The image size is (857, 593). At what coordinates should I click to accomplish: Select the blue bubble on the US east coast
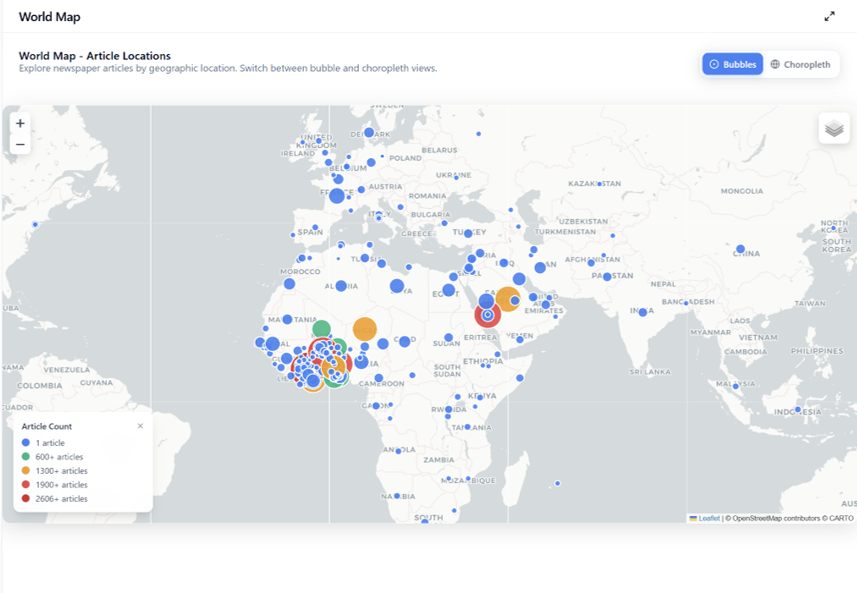(35, 225)
